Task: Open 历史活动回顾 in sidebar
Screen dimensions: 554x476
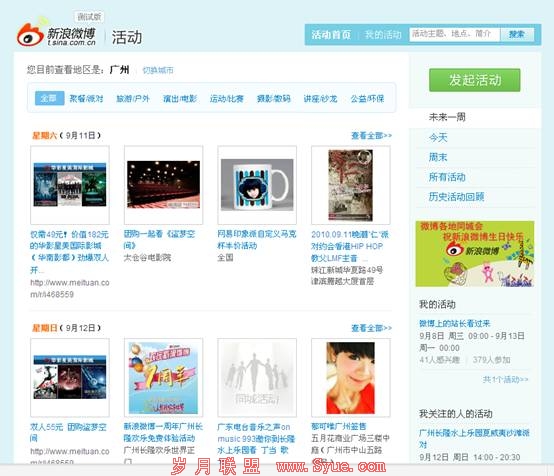Action: pos(456,196)
